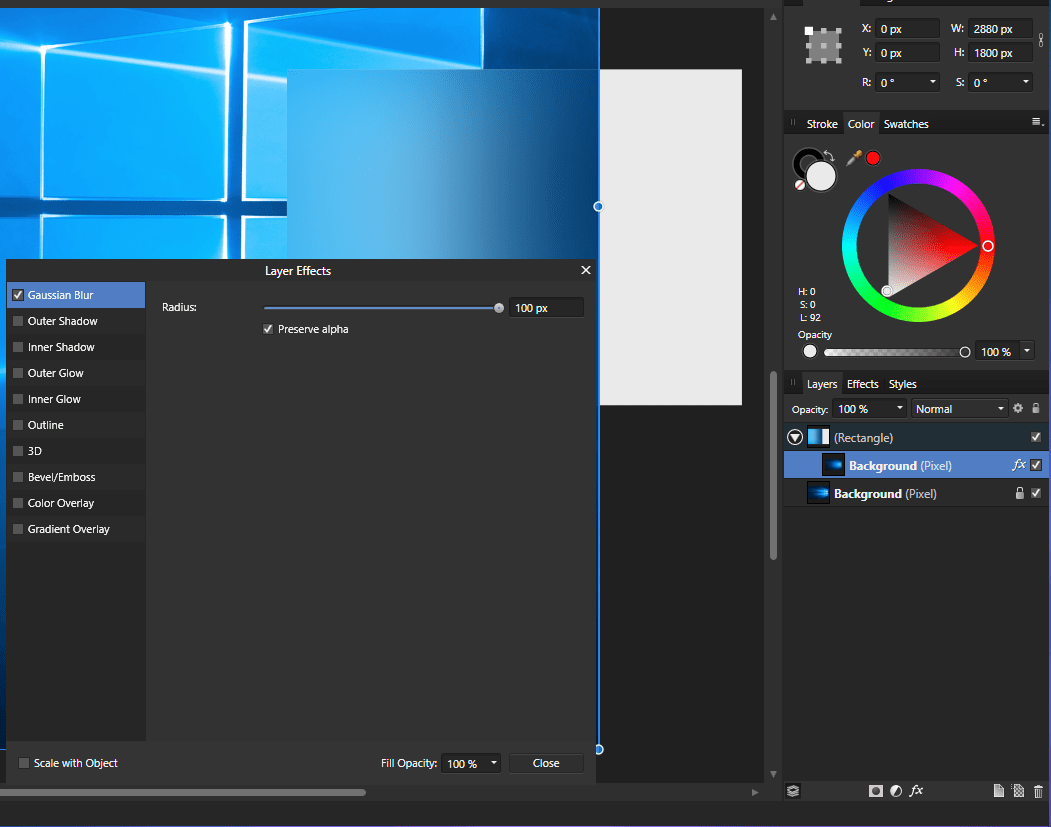Enable the Outline effect checkbox

(x=18, y=425)
